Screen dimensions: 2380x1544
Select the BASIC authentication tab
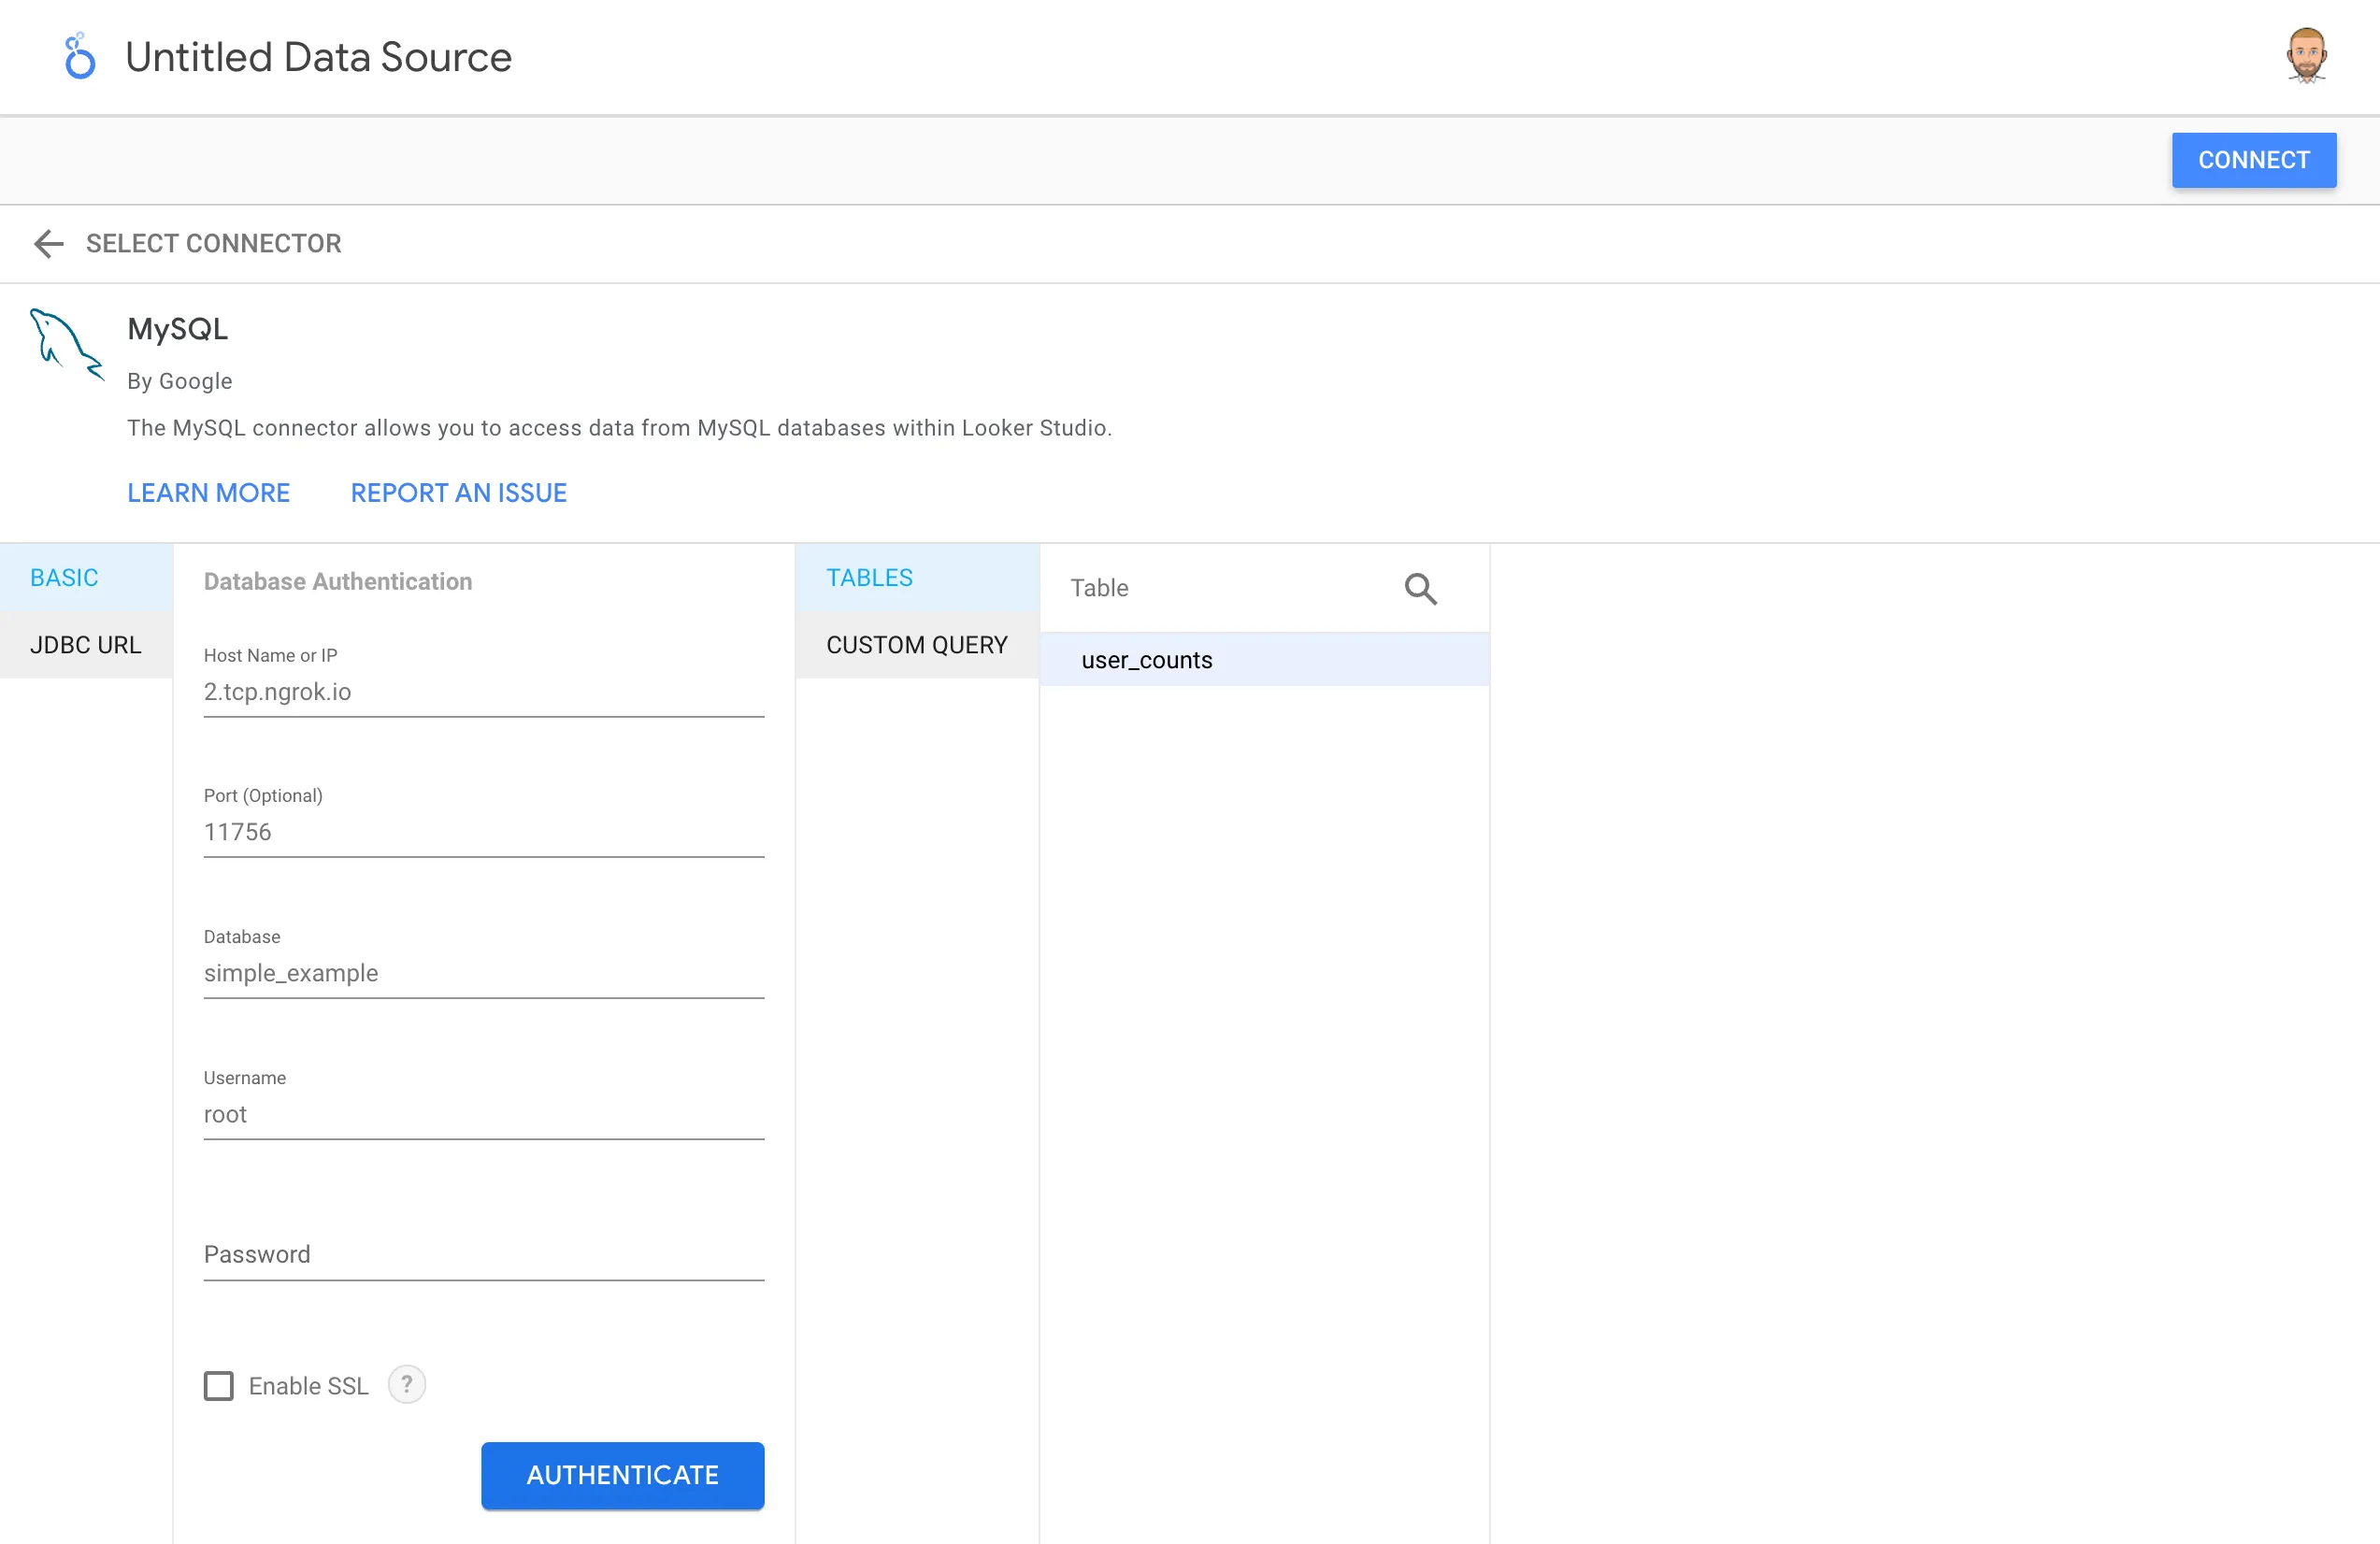click(64, 578)
